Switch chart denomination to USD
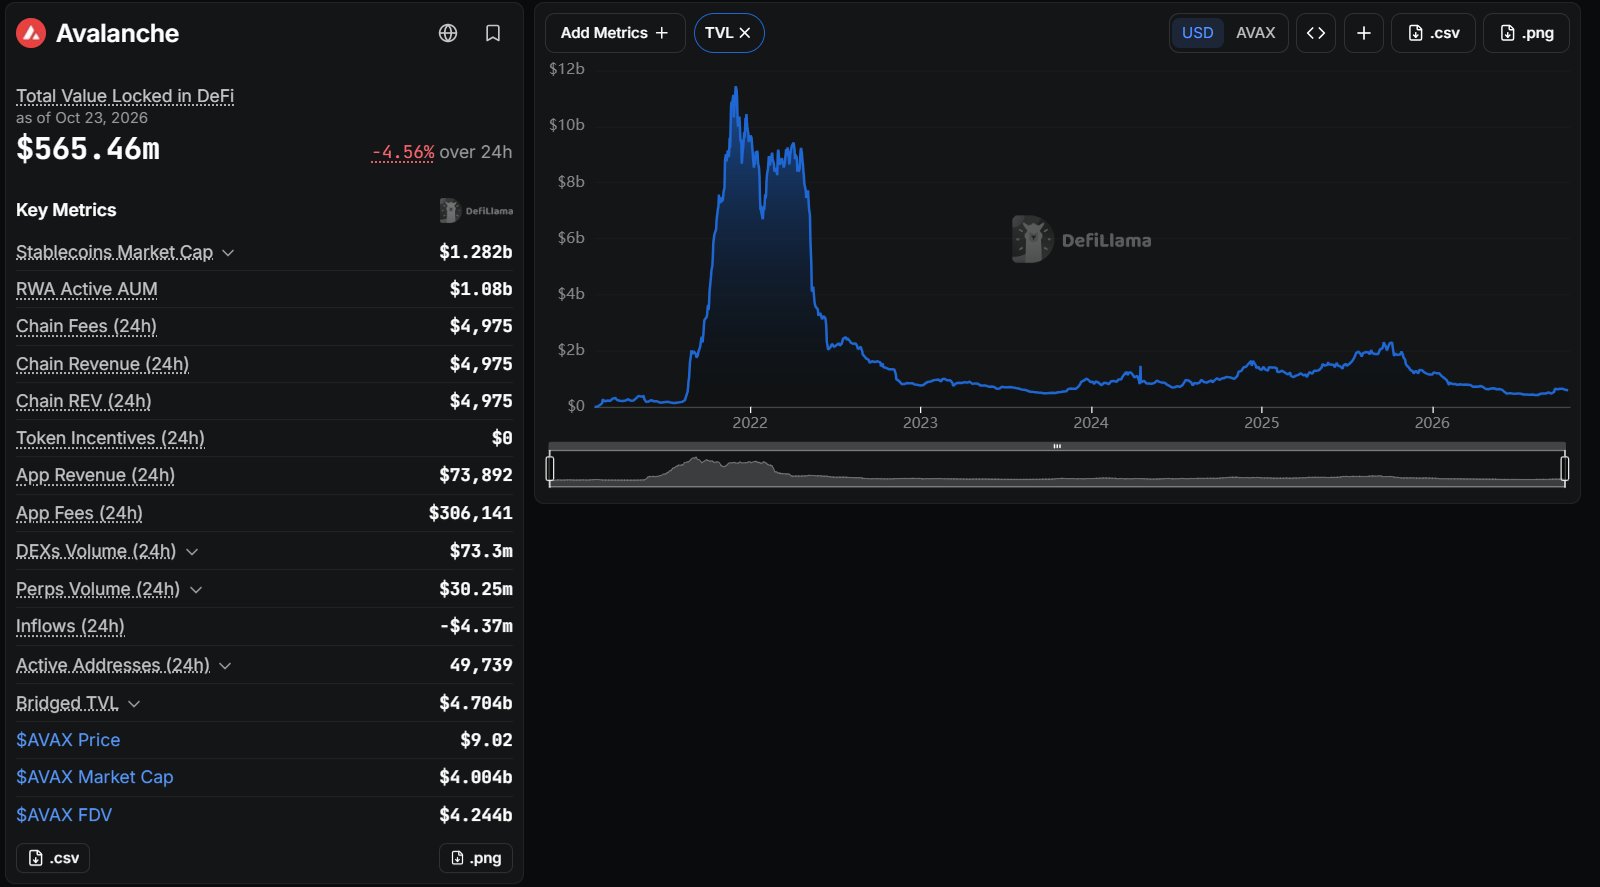 point(1197,33)
